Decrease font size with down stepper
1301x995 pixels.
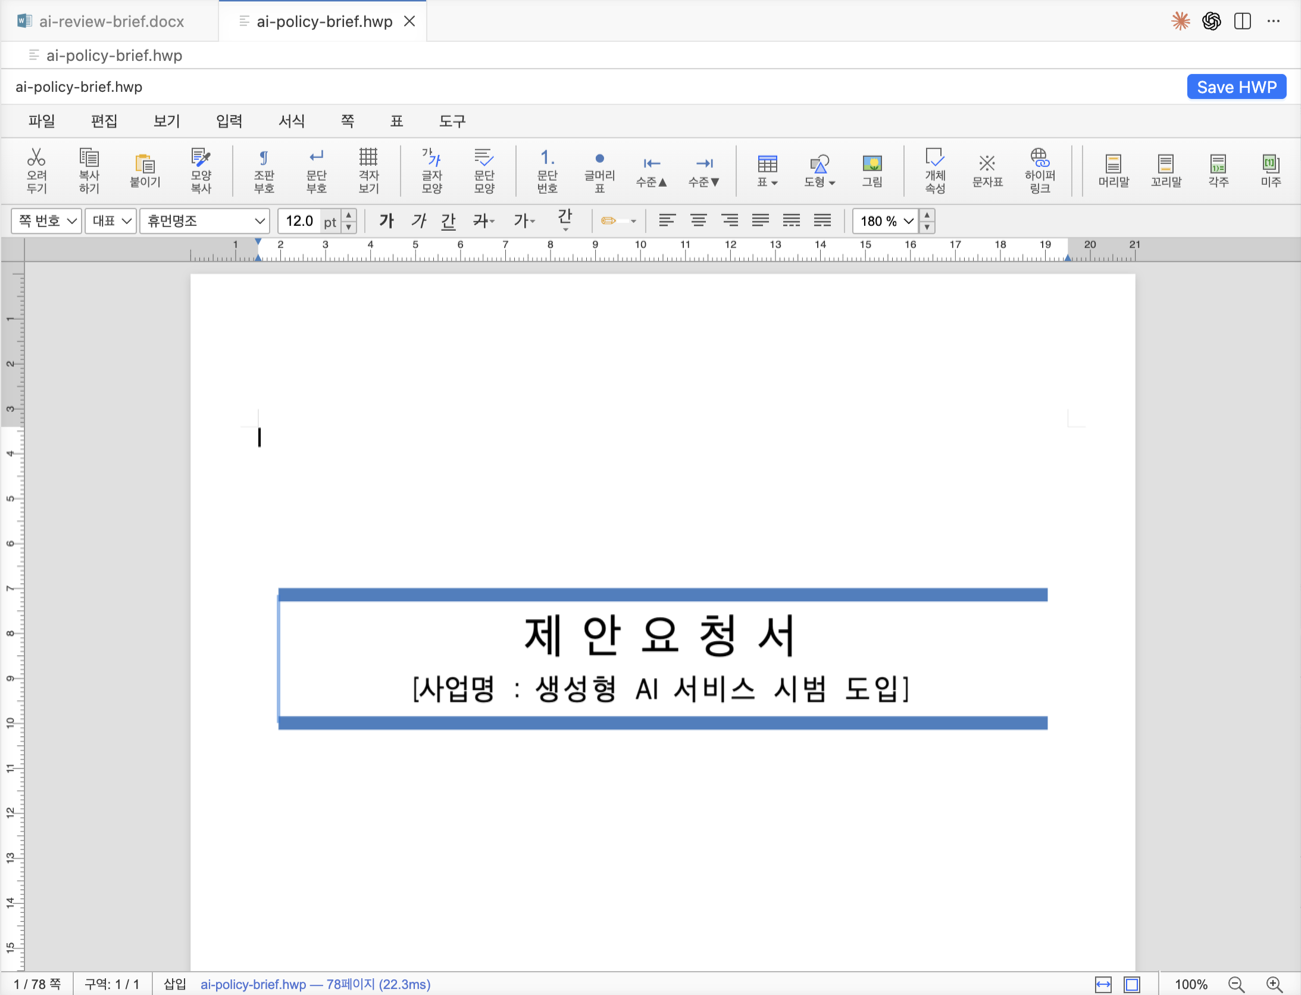(349, 228)
